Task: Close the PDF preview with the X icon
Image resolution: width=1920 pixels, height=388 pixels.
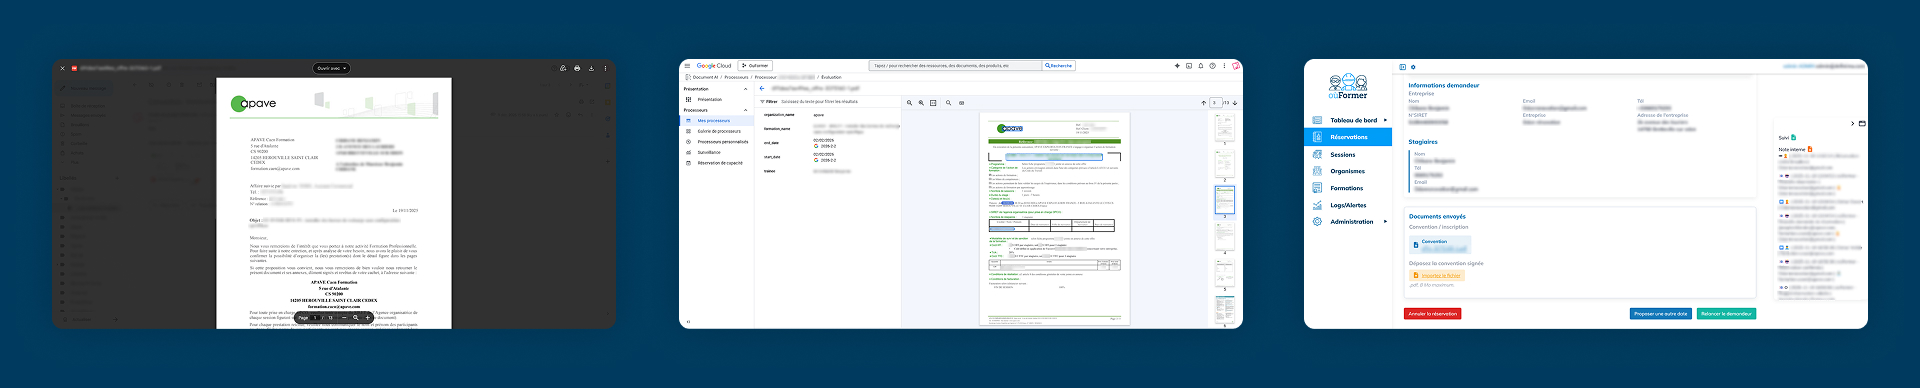Action: (x=62, y=68)
